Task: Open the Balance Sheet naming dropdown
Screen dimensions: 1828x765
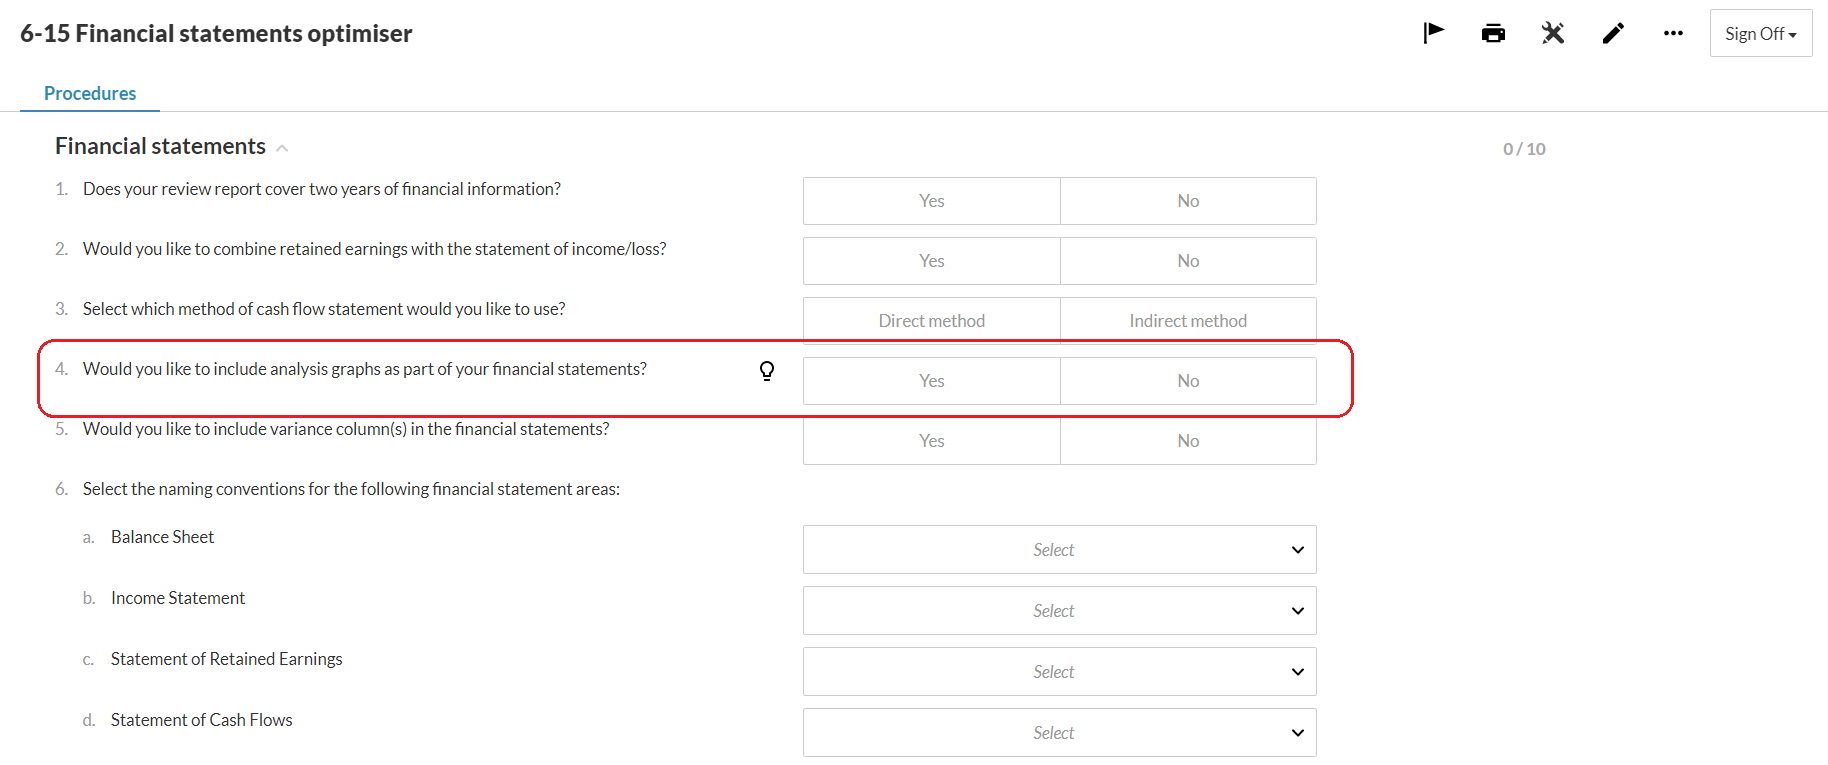Action: [x=1059, y=550]
